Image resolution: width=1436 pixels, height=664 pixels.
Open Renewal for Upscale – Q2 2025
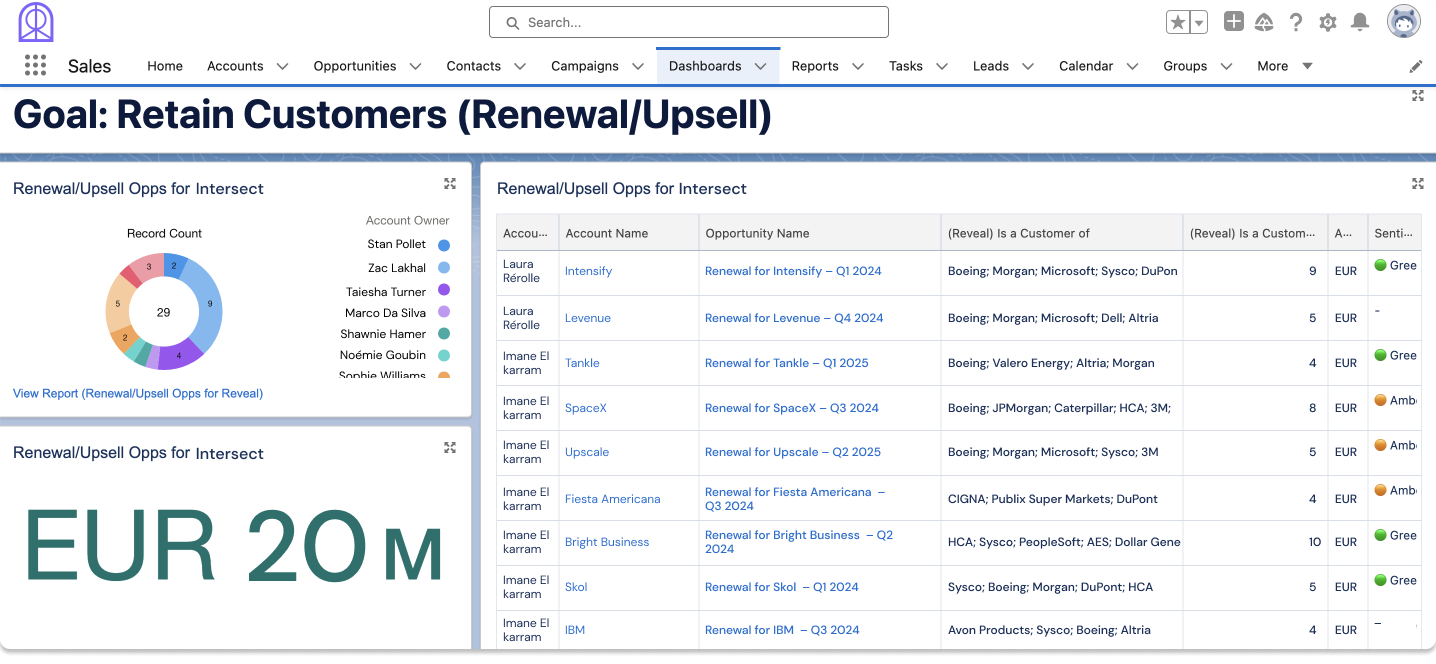[793, 452]
